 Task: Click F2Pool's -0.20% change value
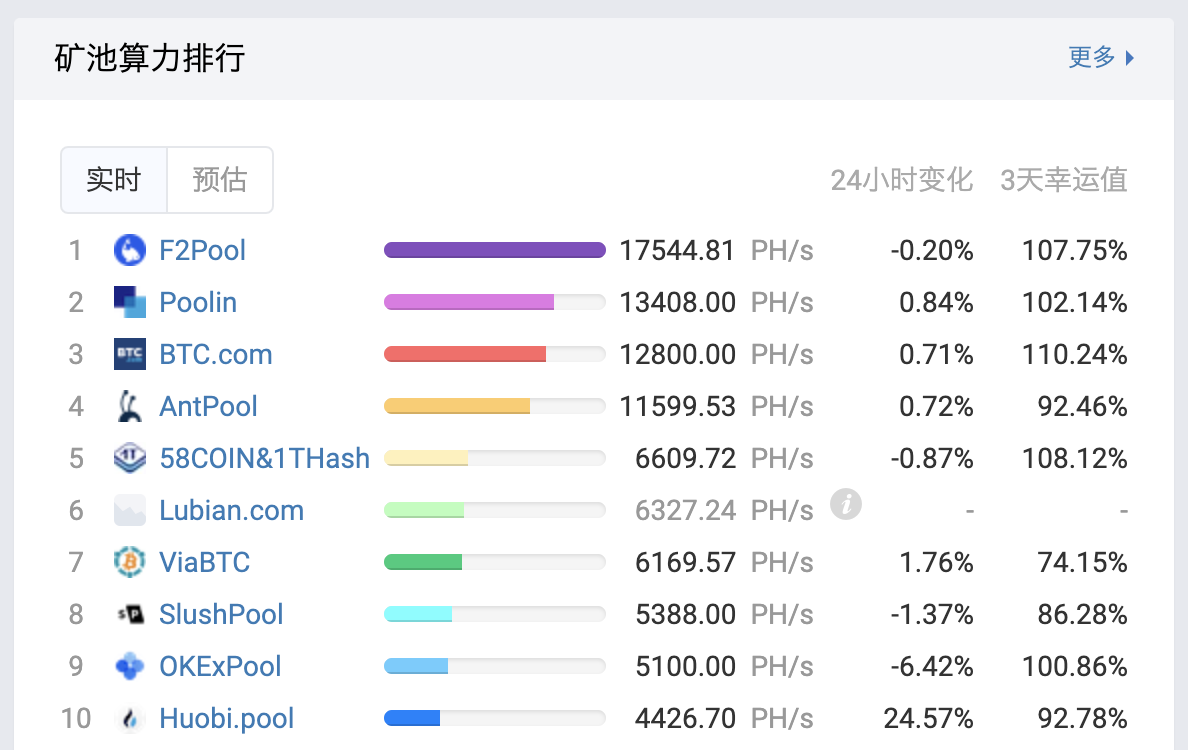coord(932,251)
